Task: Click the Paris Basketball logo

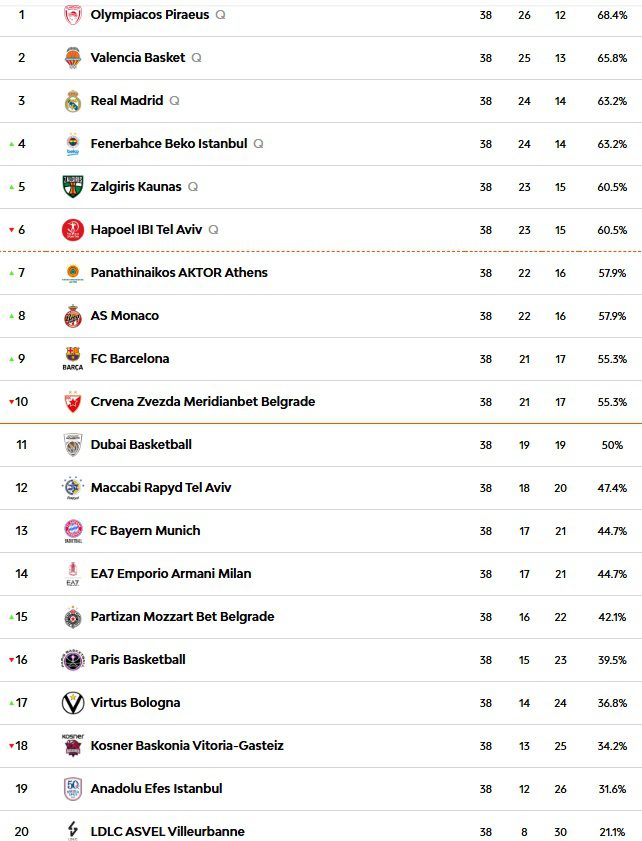Action: coord(73,659)
